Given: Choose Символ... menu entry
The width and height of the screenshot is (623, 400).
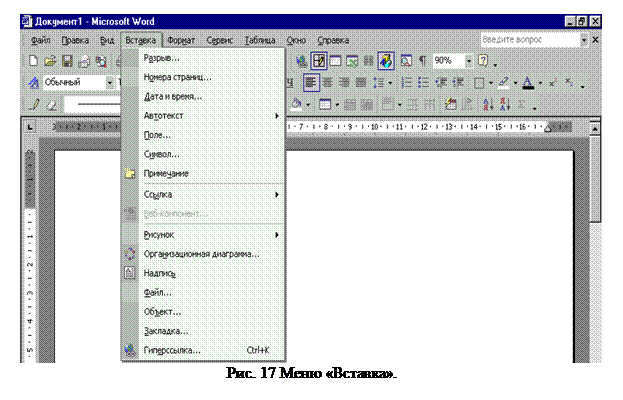Looking at the screenshot, I should [211, 155].
